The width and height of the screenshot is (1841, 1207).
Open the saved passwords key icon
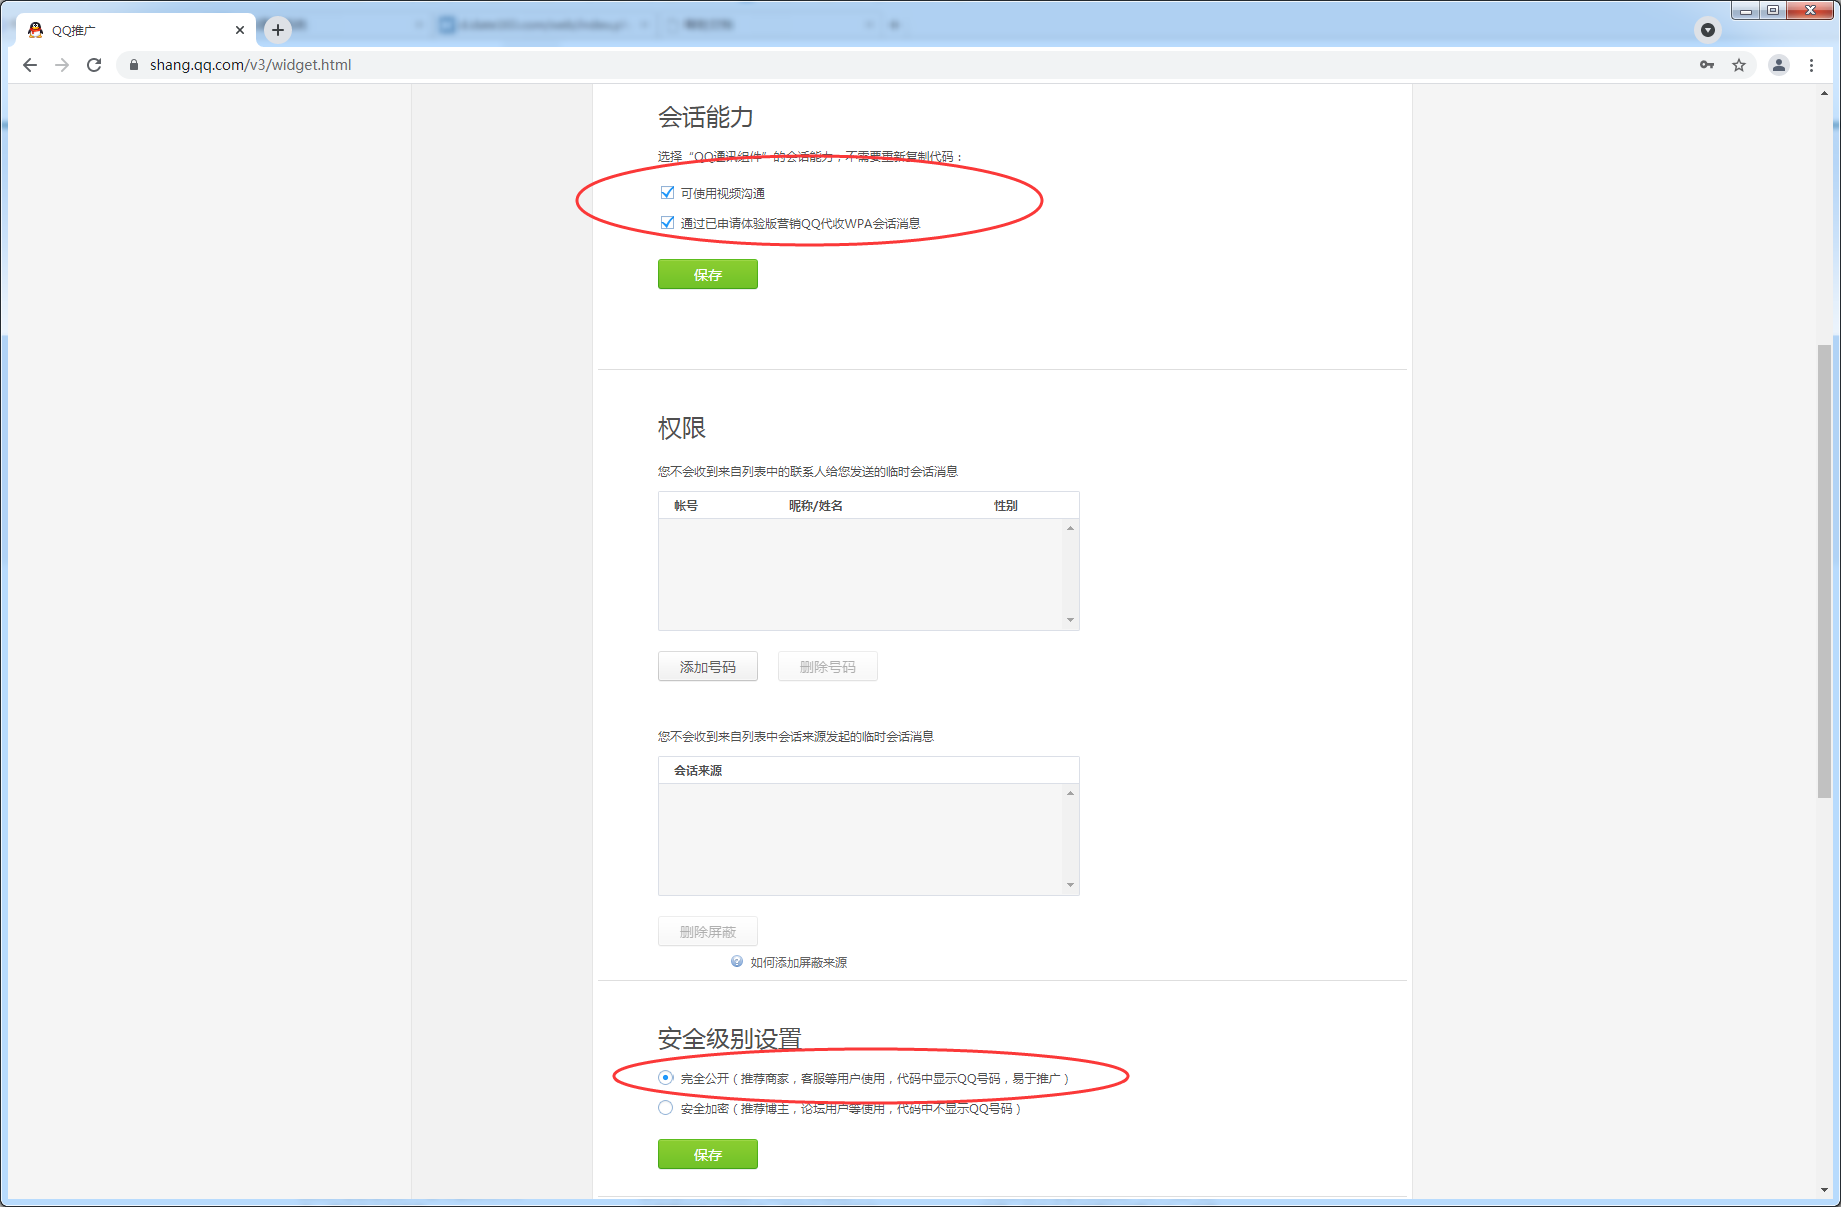click(1707, 65)
